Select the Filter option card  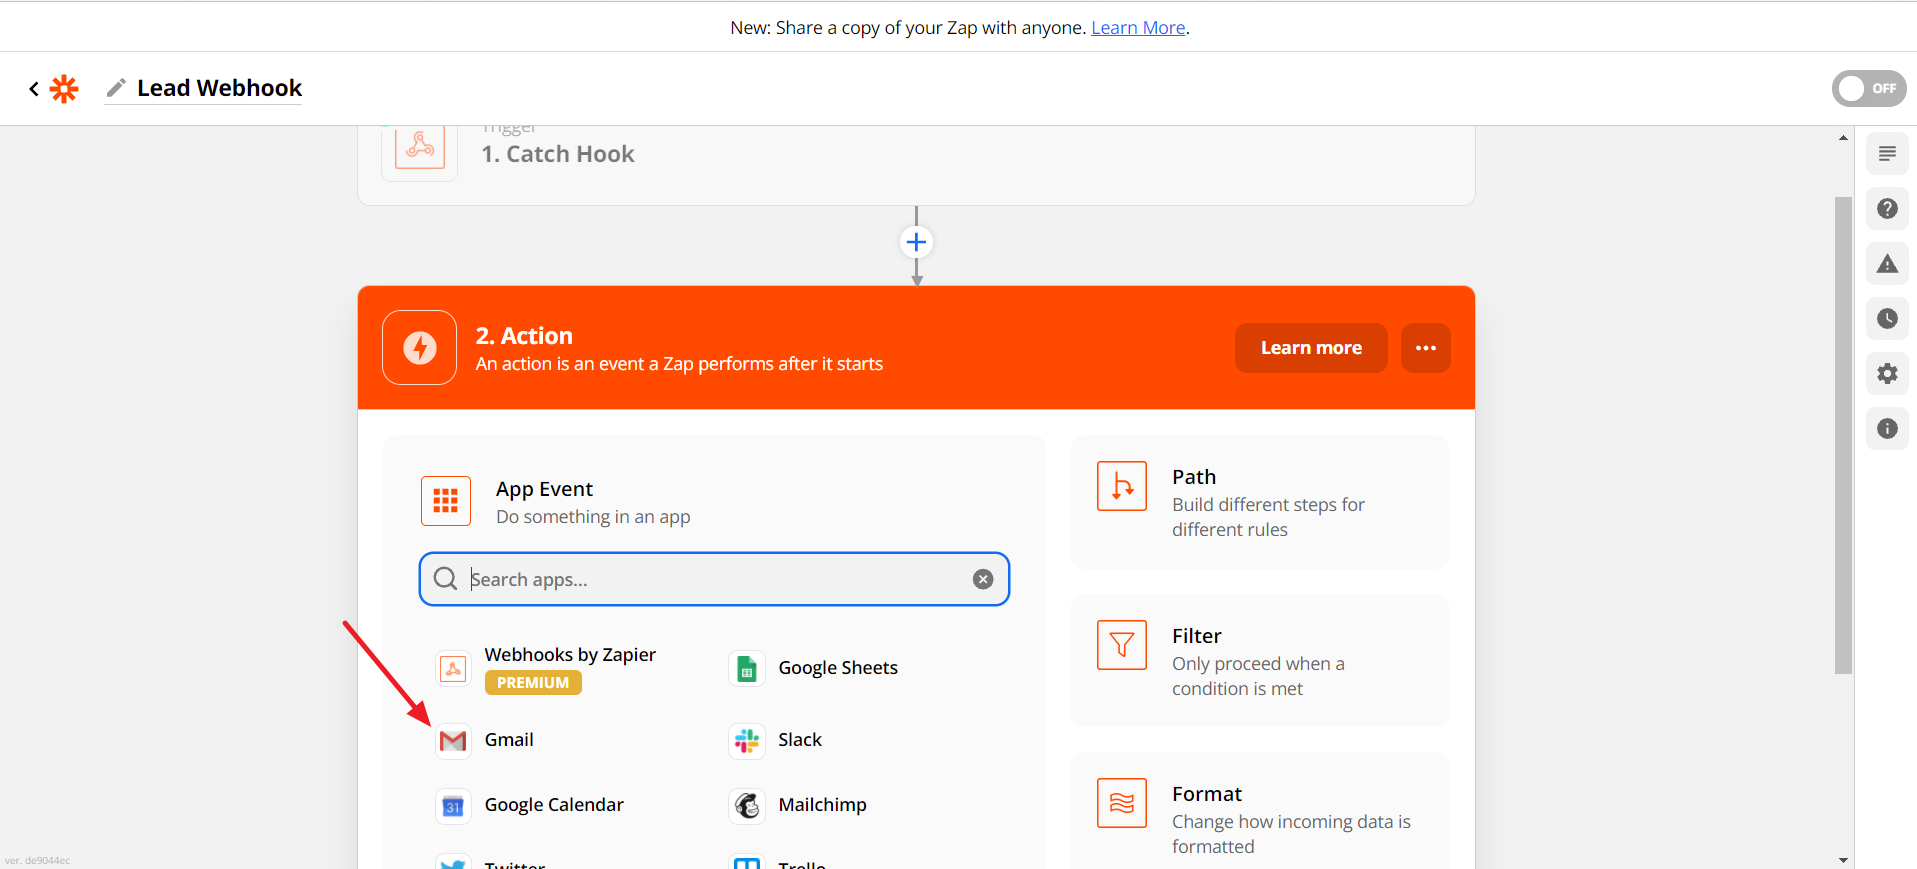click(x=1259, y=661)
